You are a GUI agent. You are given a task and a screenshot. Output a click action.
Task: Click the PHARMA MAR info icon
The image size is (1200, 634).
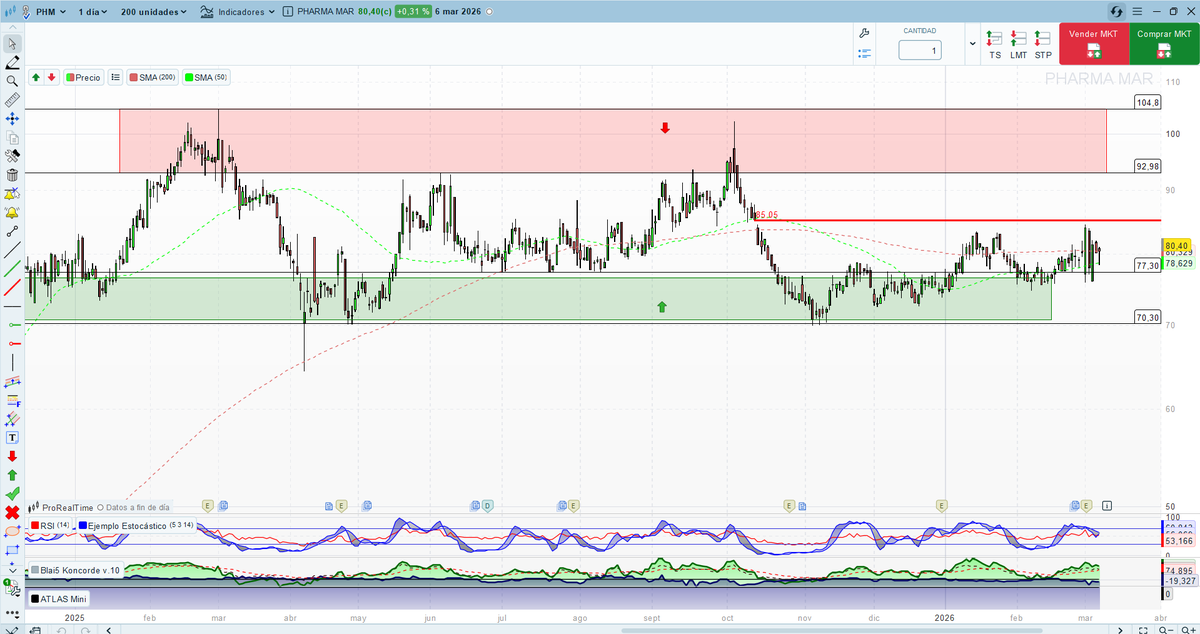[x=288, y=12]
